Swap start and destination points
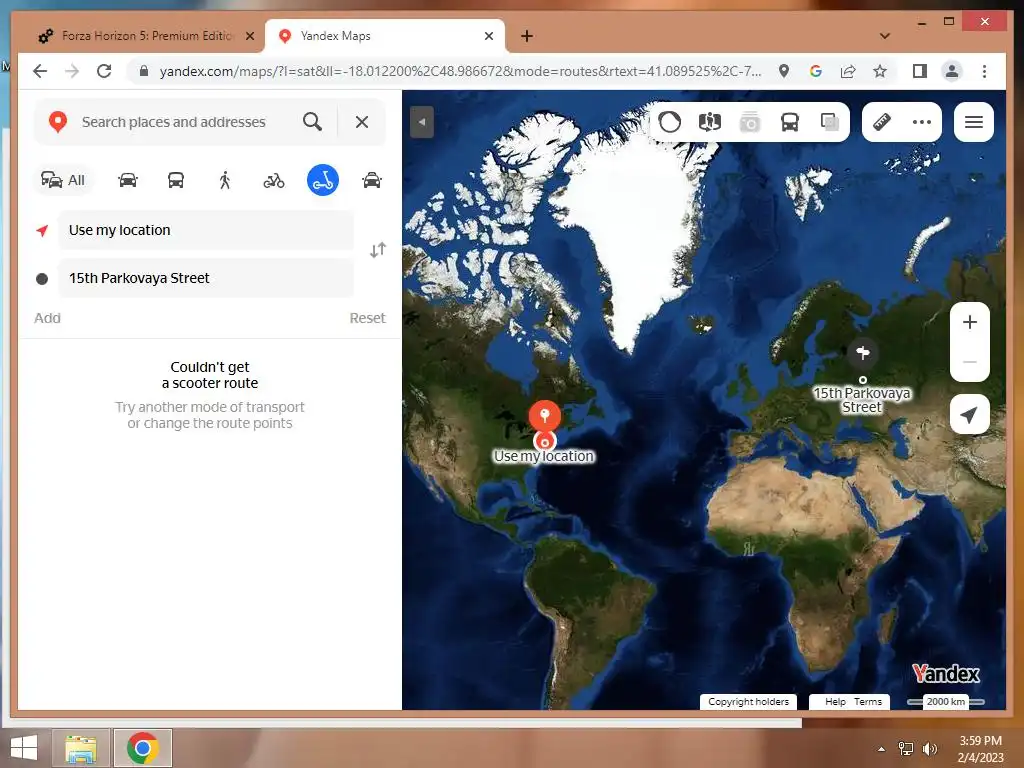This screenshot has height=768, width=1024. coord(378,250)
